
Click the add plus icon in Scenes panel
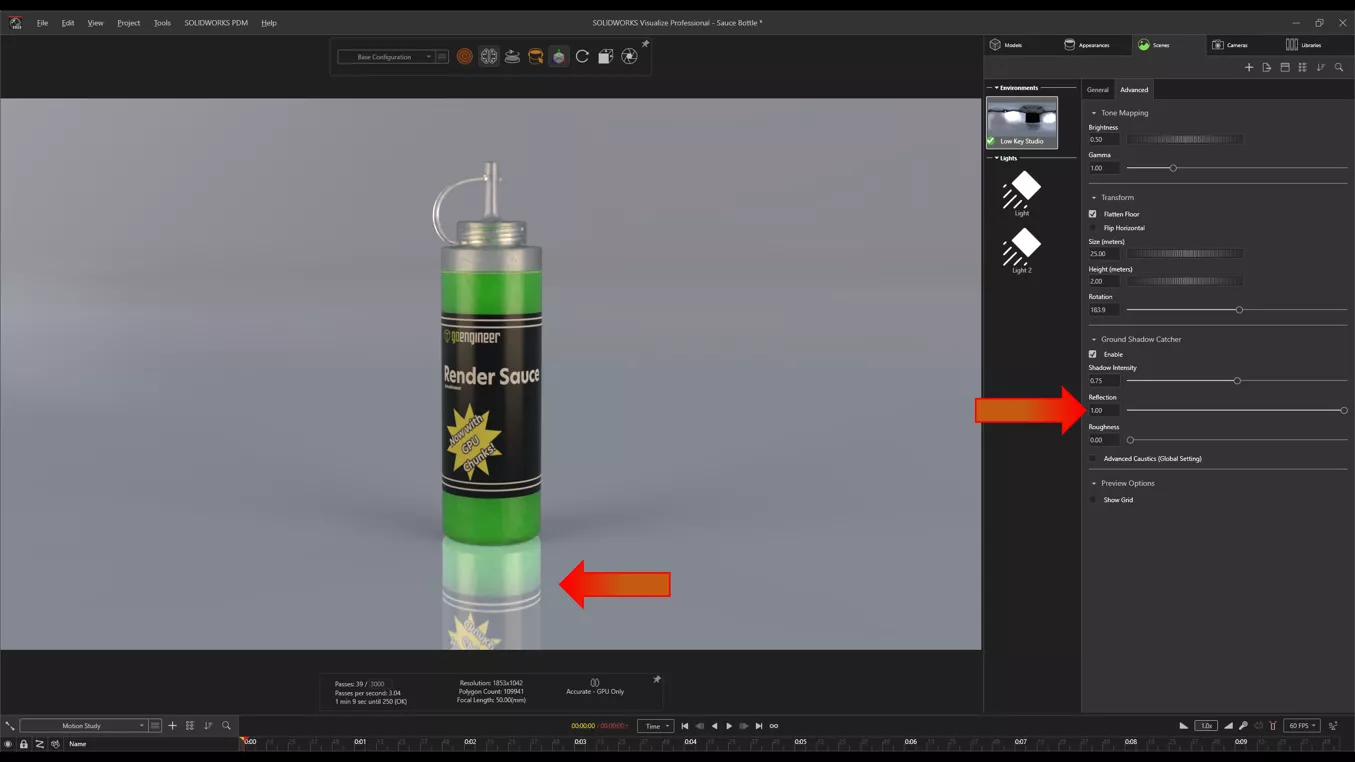tap(1249, 68)
